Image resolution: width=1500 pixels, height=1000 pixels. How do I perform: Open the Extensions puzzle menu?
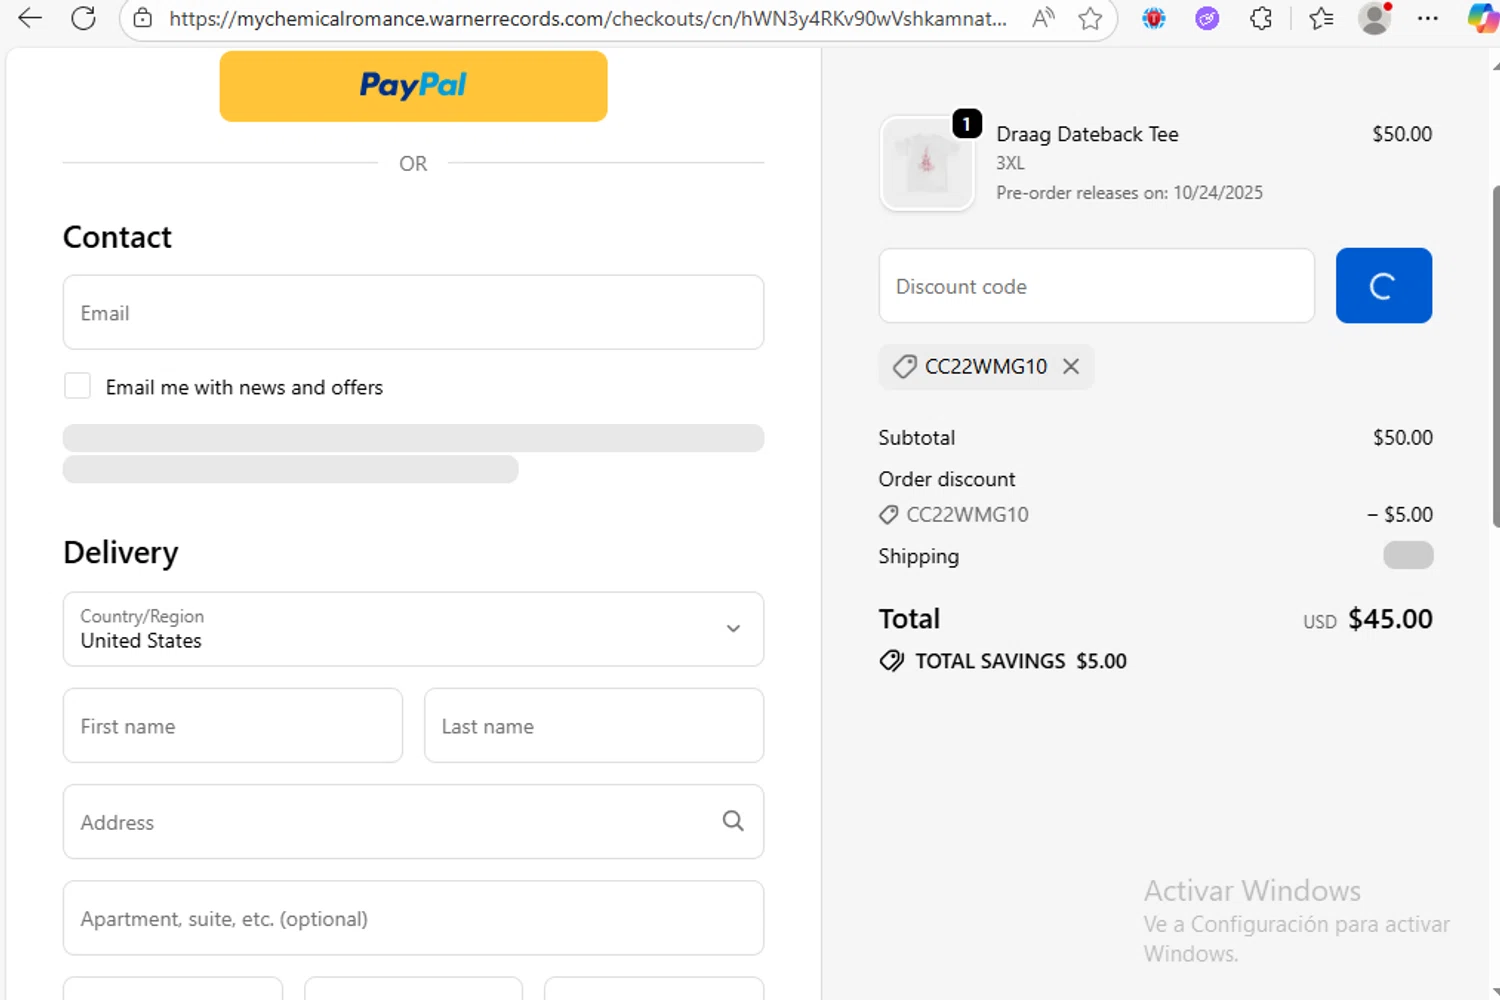pyautogui.click(x=1261, y=18)
